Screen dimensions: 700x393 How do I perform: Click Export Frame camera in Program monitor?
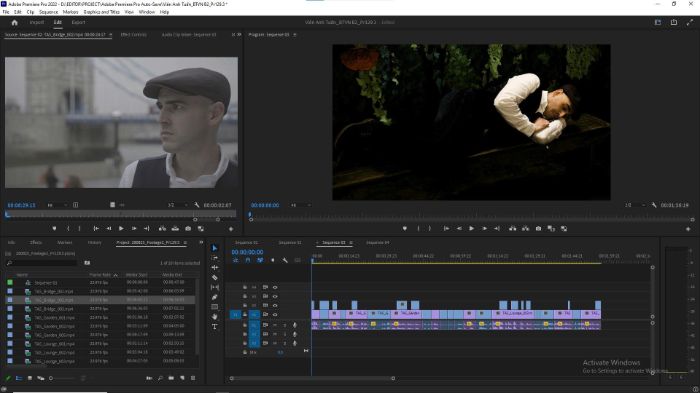[x=538, y=229]
